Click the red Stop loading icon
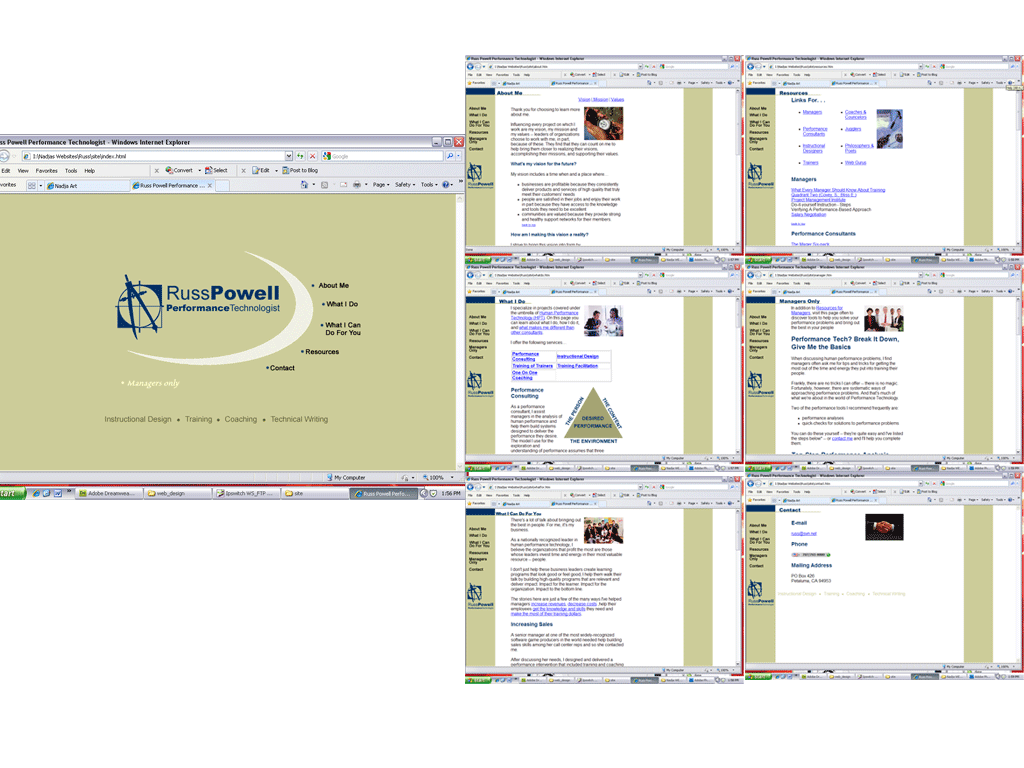This screenshot has width=1024, height=768. (312, 156)
